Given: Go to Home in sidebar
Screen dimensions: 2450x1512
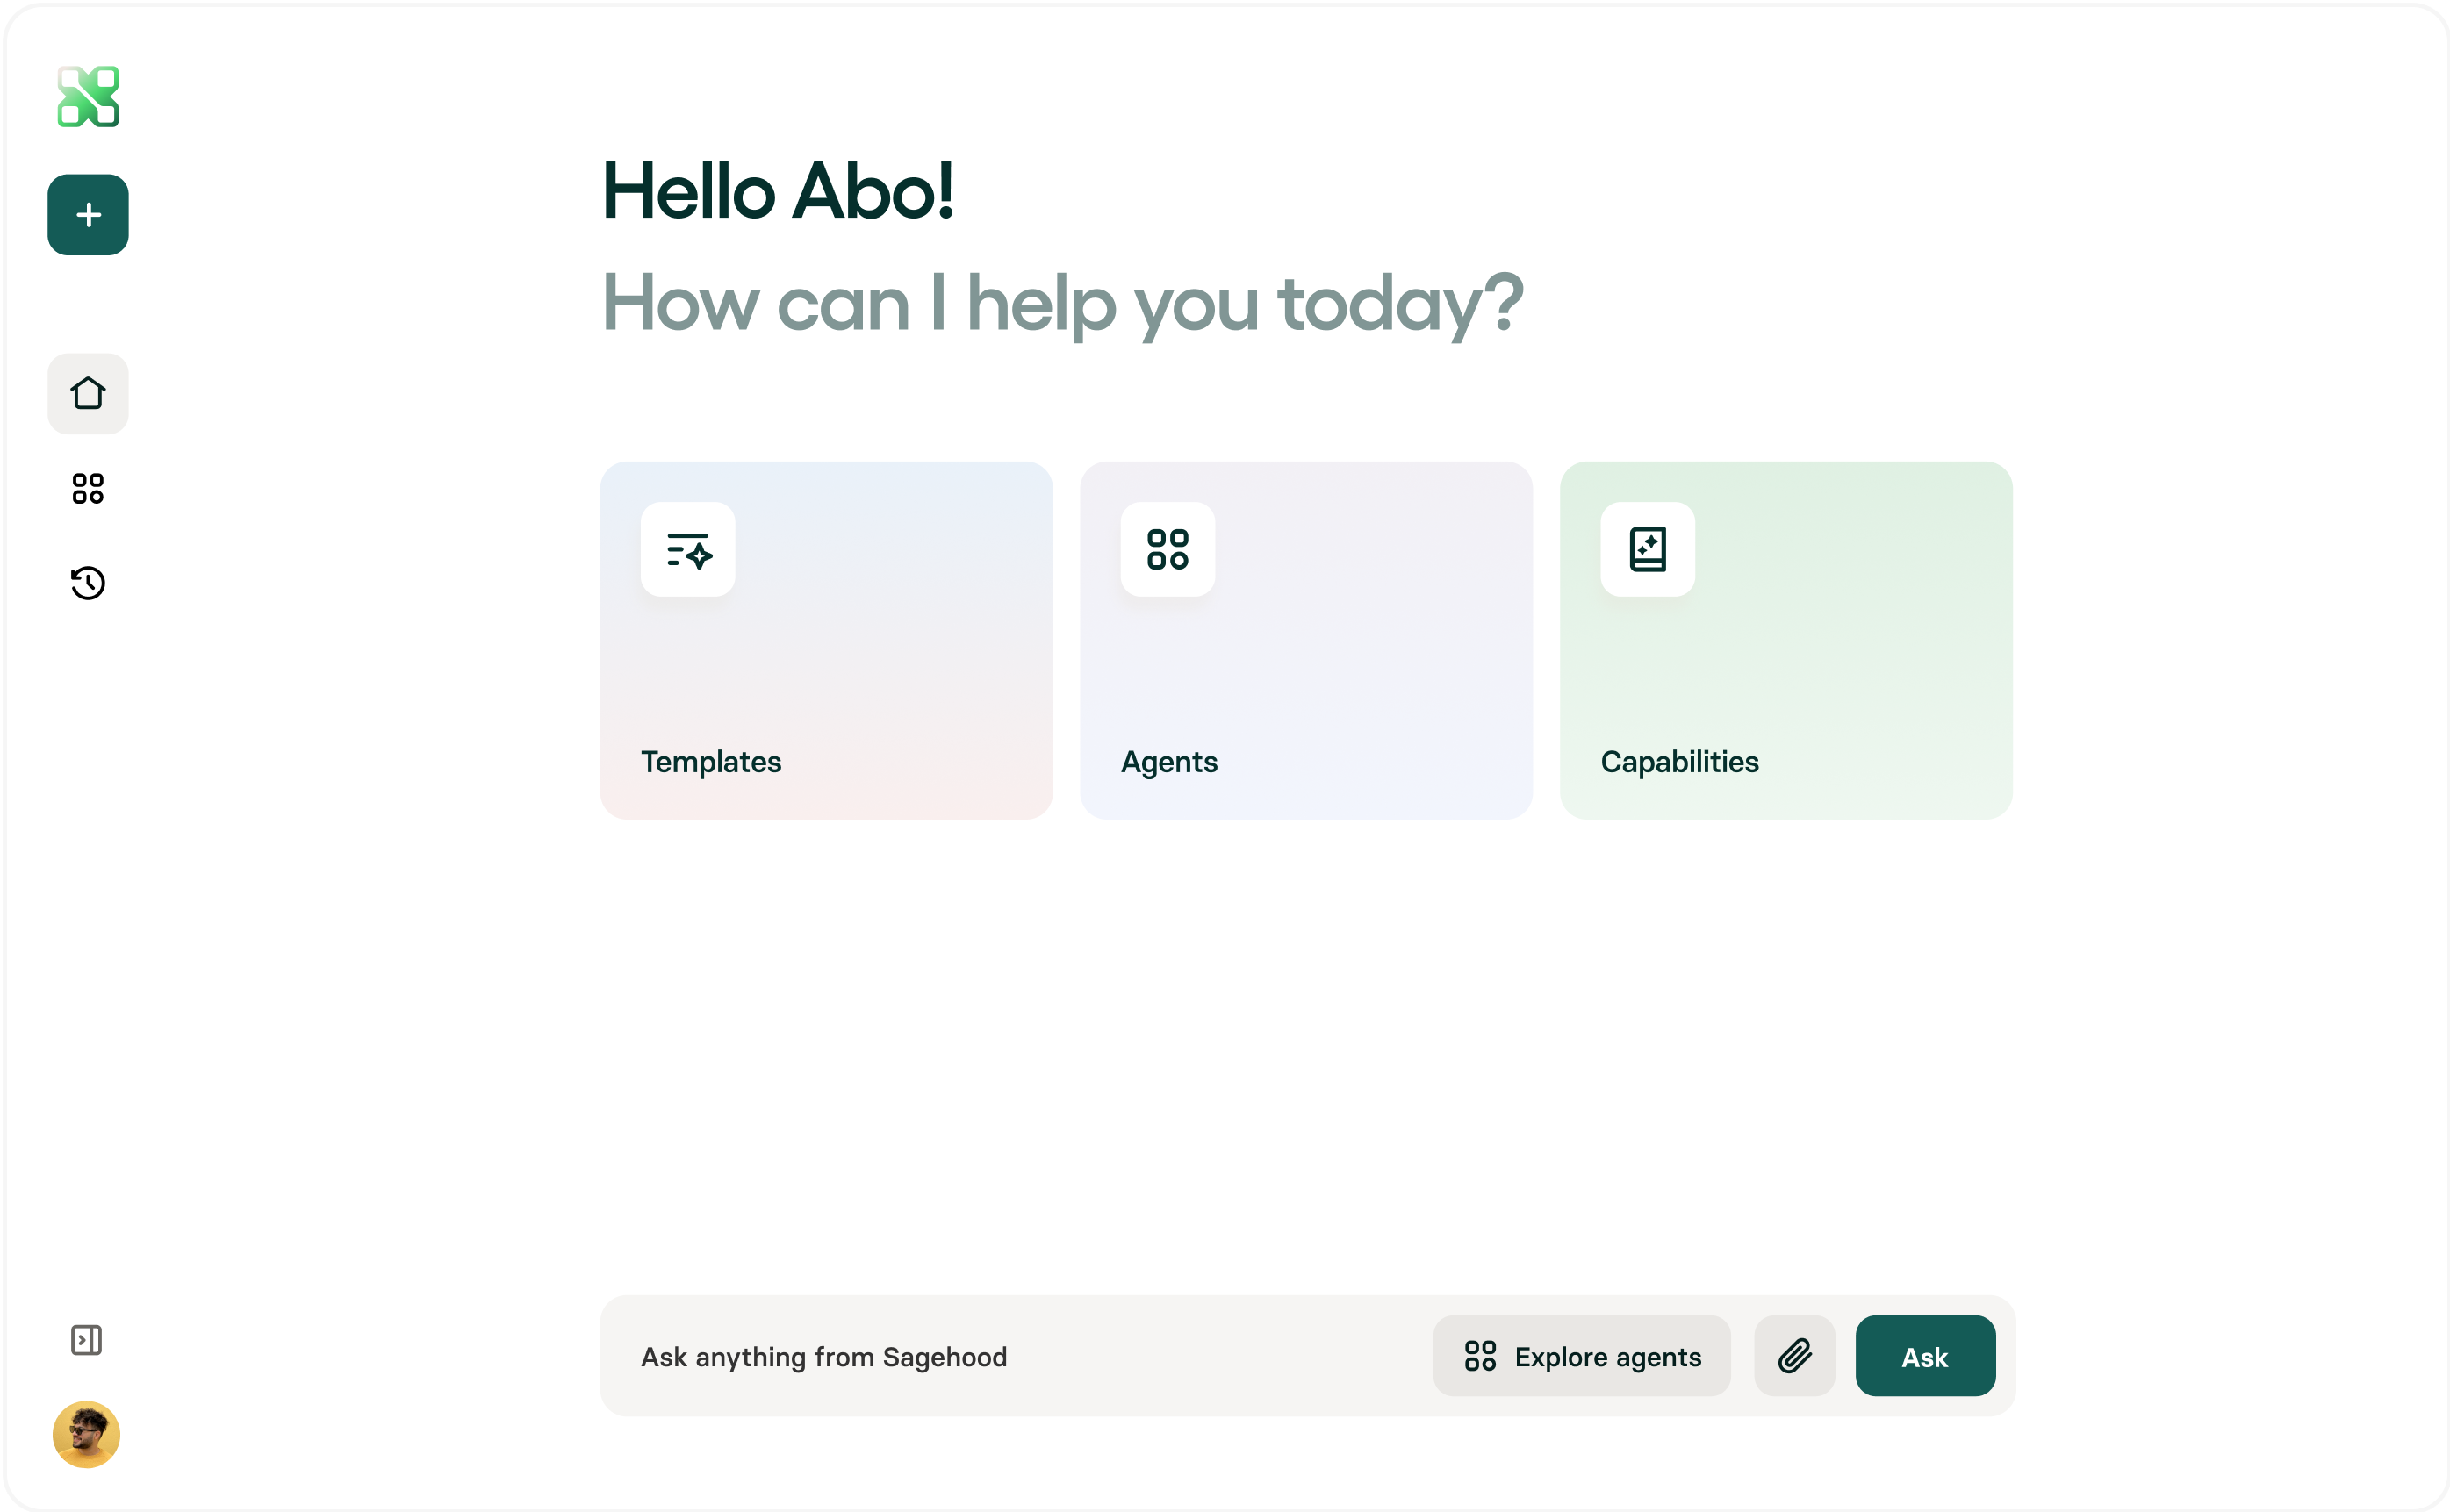Looking at the screenshot, I should pyautogui.click(x=88, y=393).
